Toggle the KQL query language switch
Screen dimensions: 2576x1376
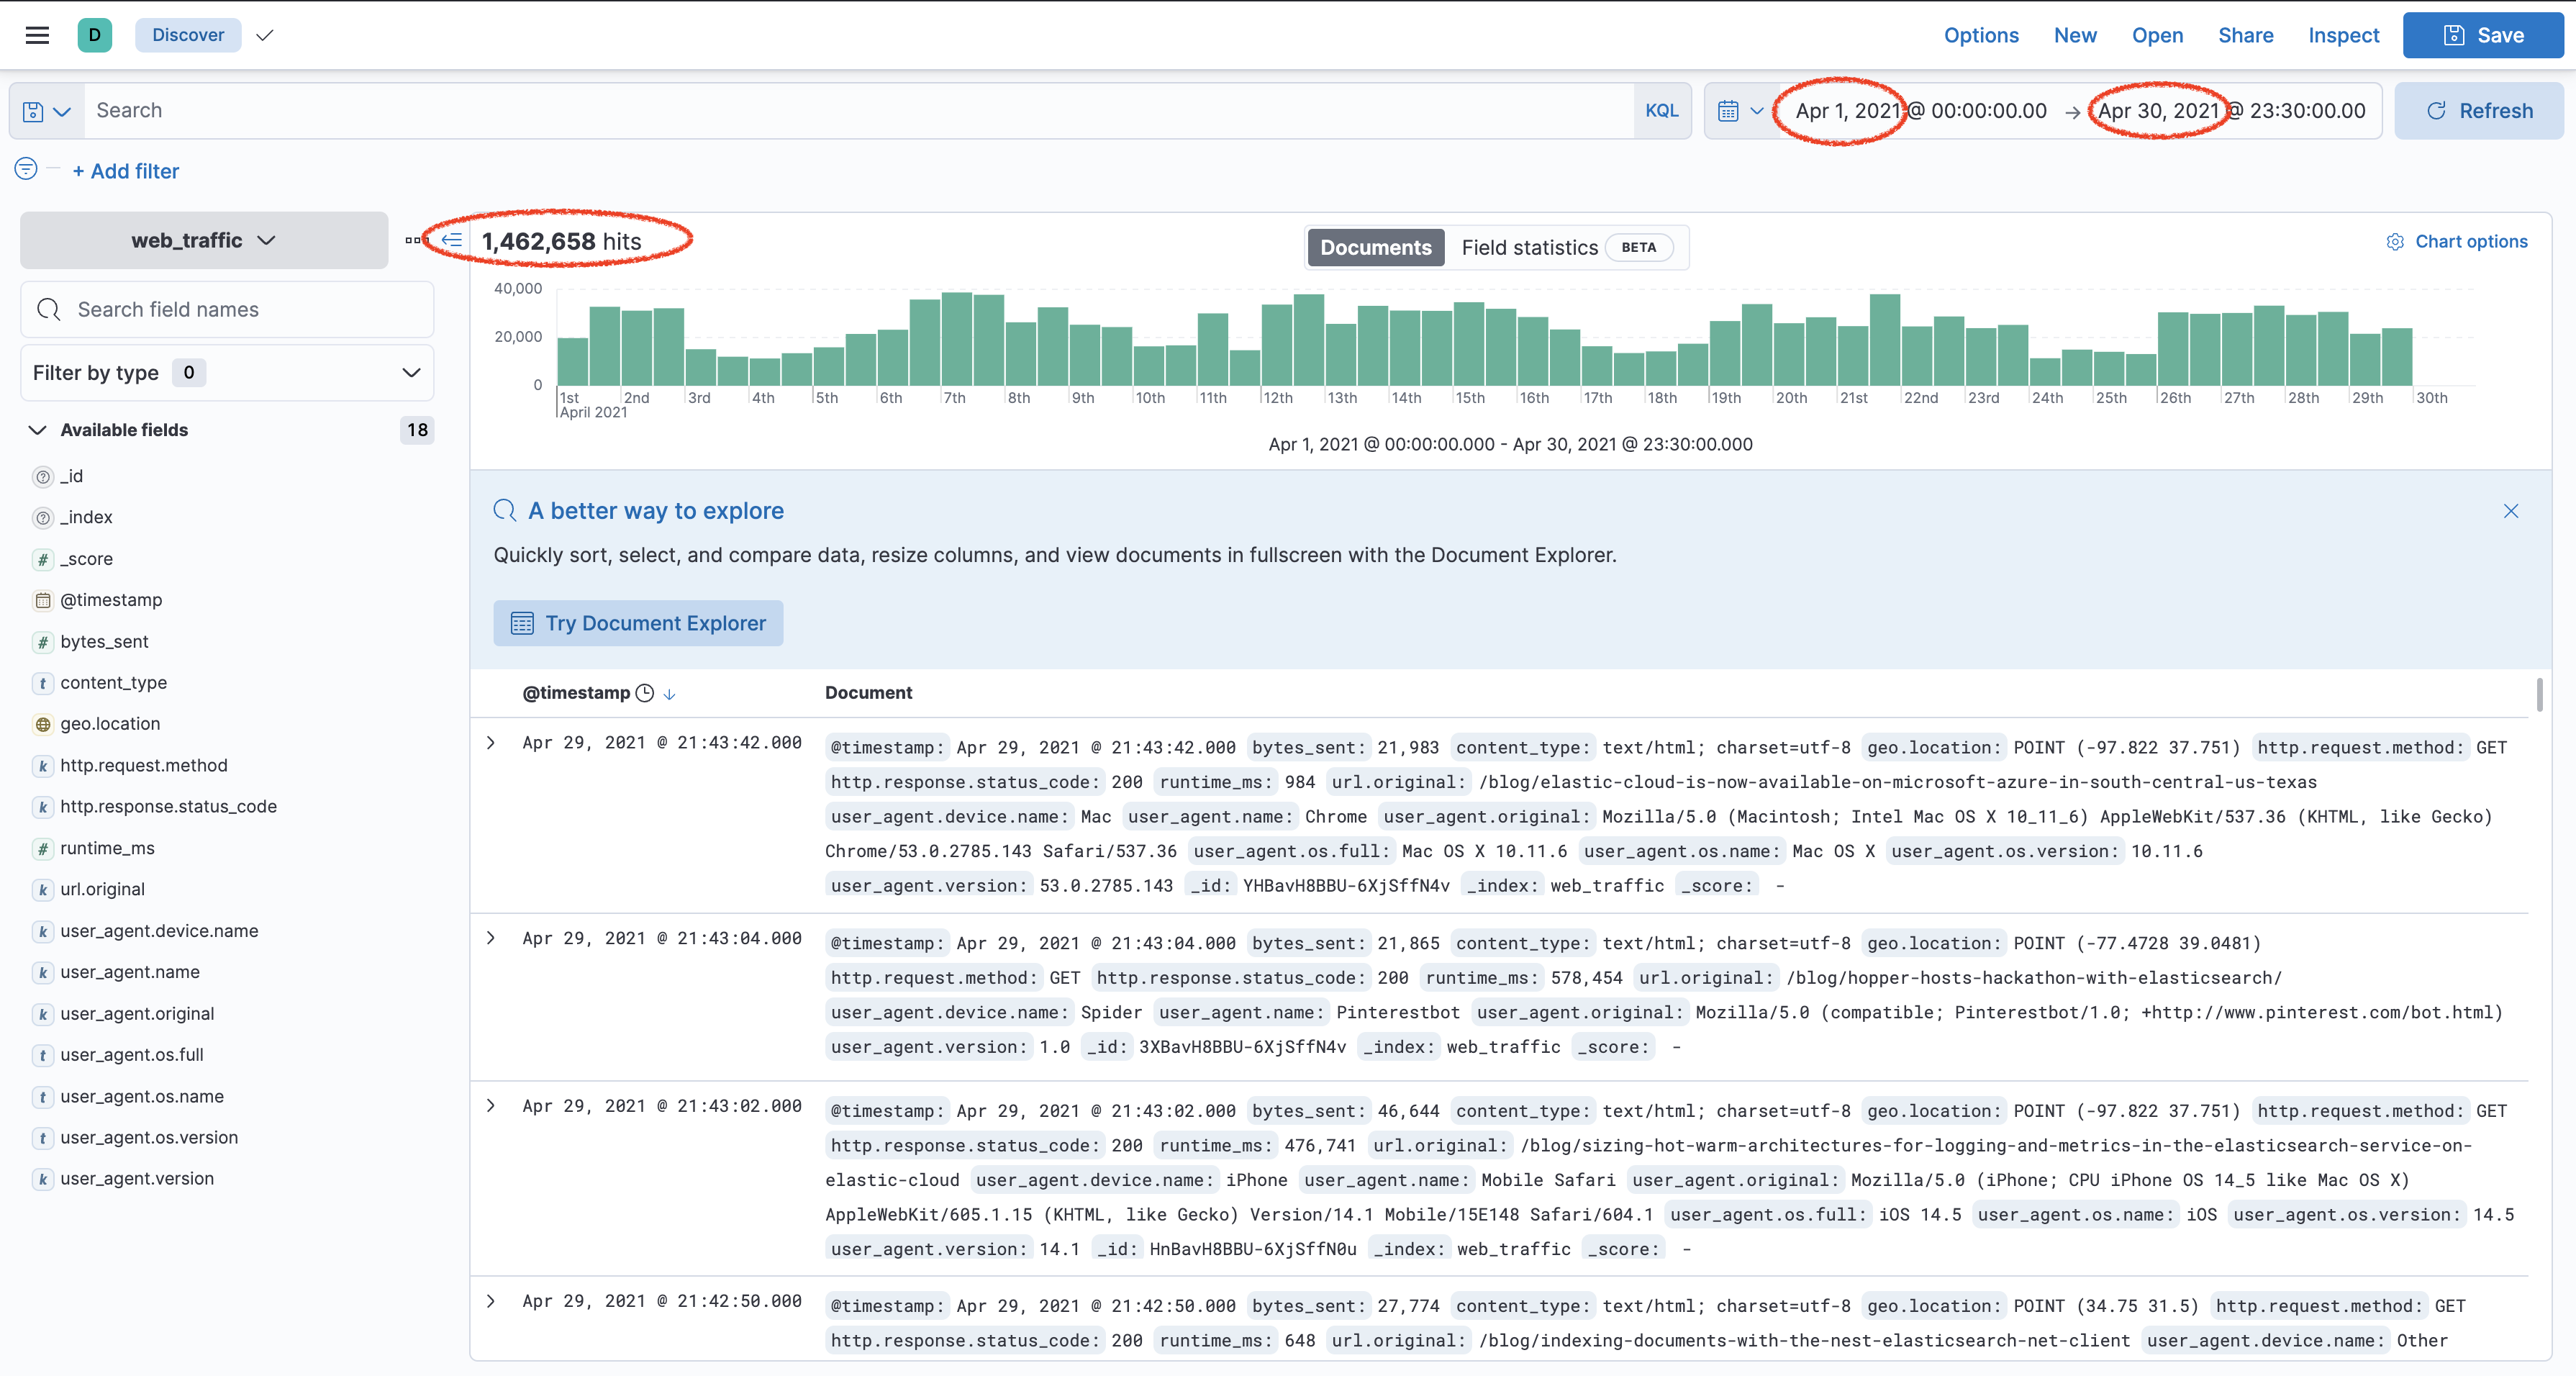pyautogui.click(x=1661, y=111)
